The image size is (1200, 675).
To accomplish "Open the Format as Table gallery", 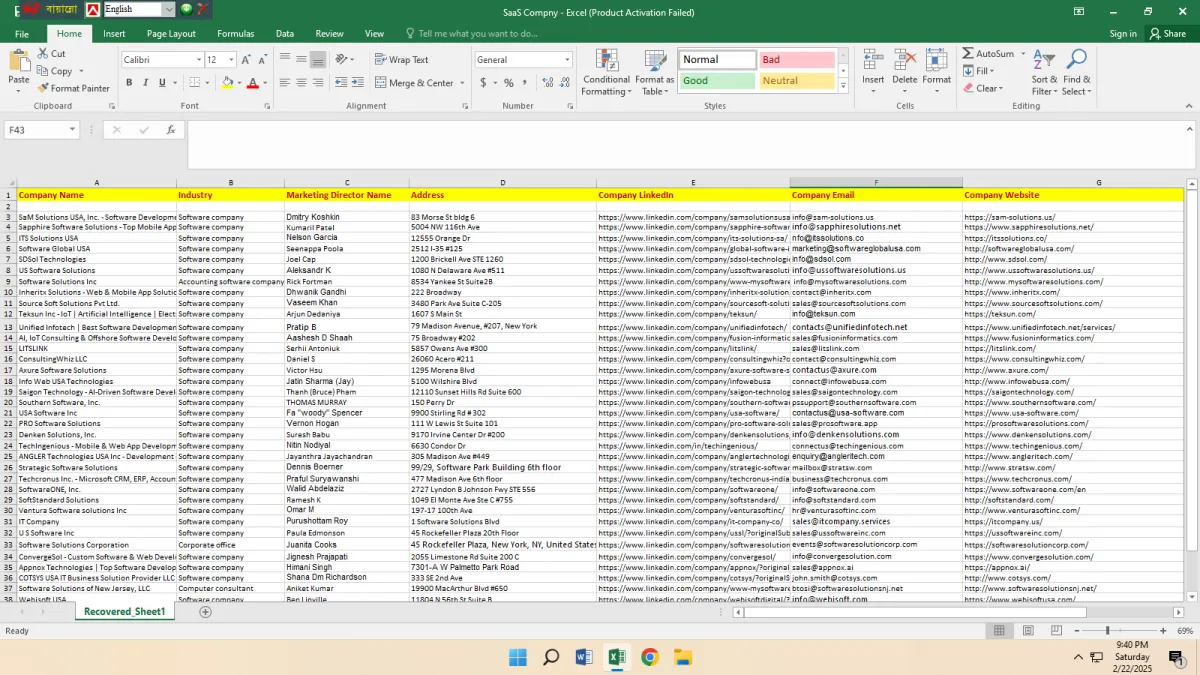I will [x=655, y=72].
